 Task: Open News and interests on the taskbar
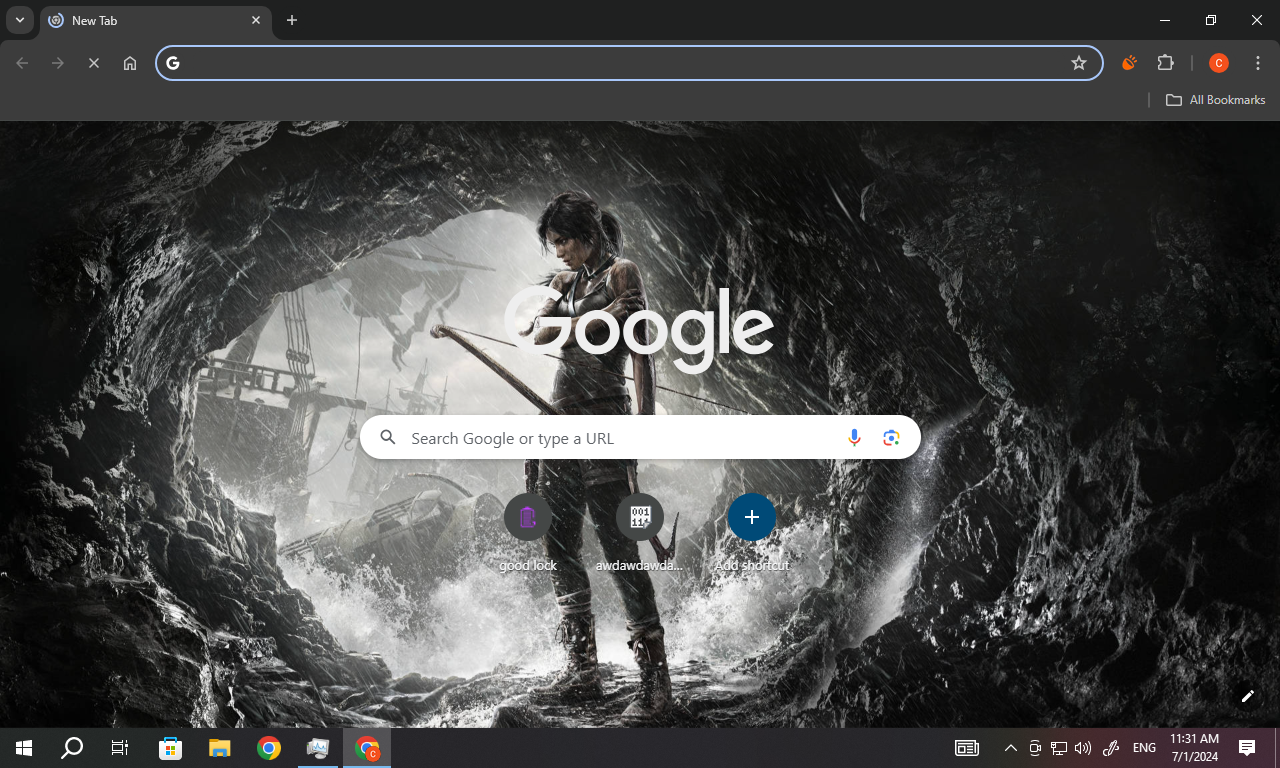coord(966,748)
